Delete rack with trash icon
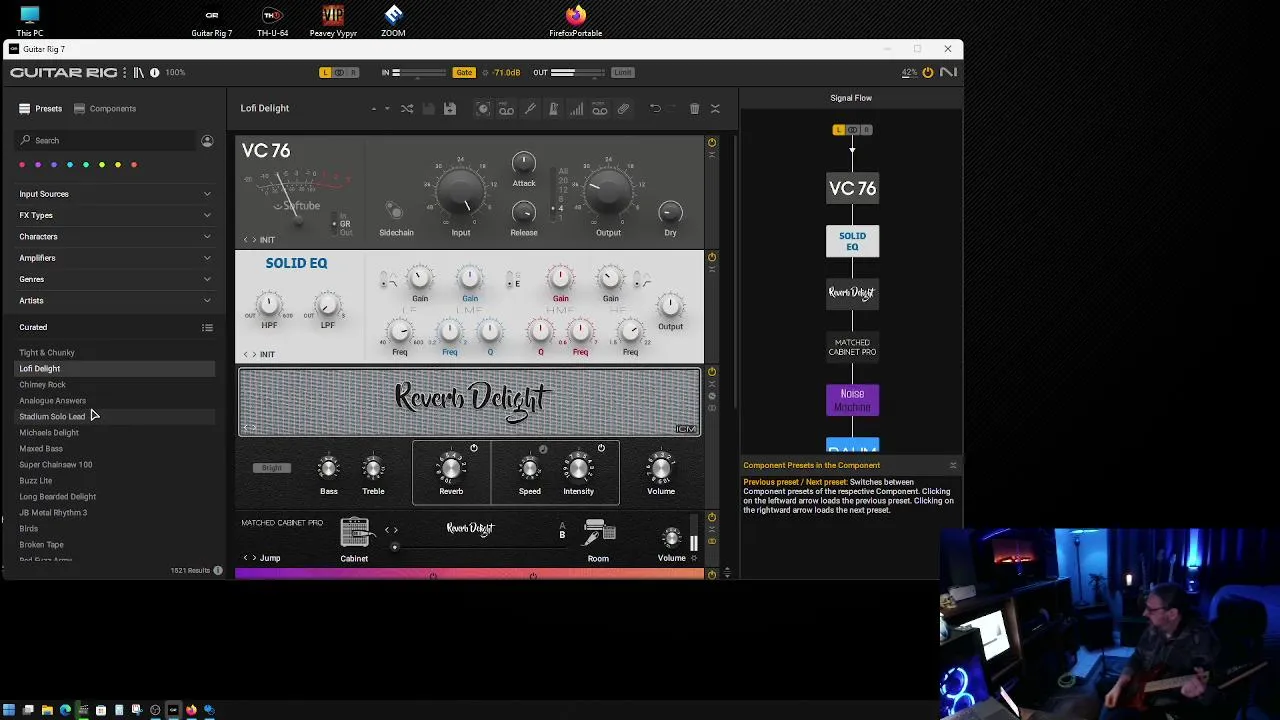Image resolution: width=1280 pixels, height=720 pixels. (x=695, y=109)
